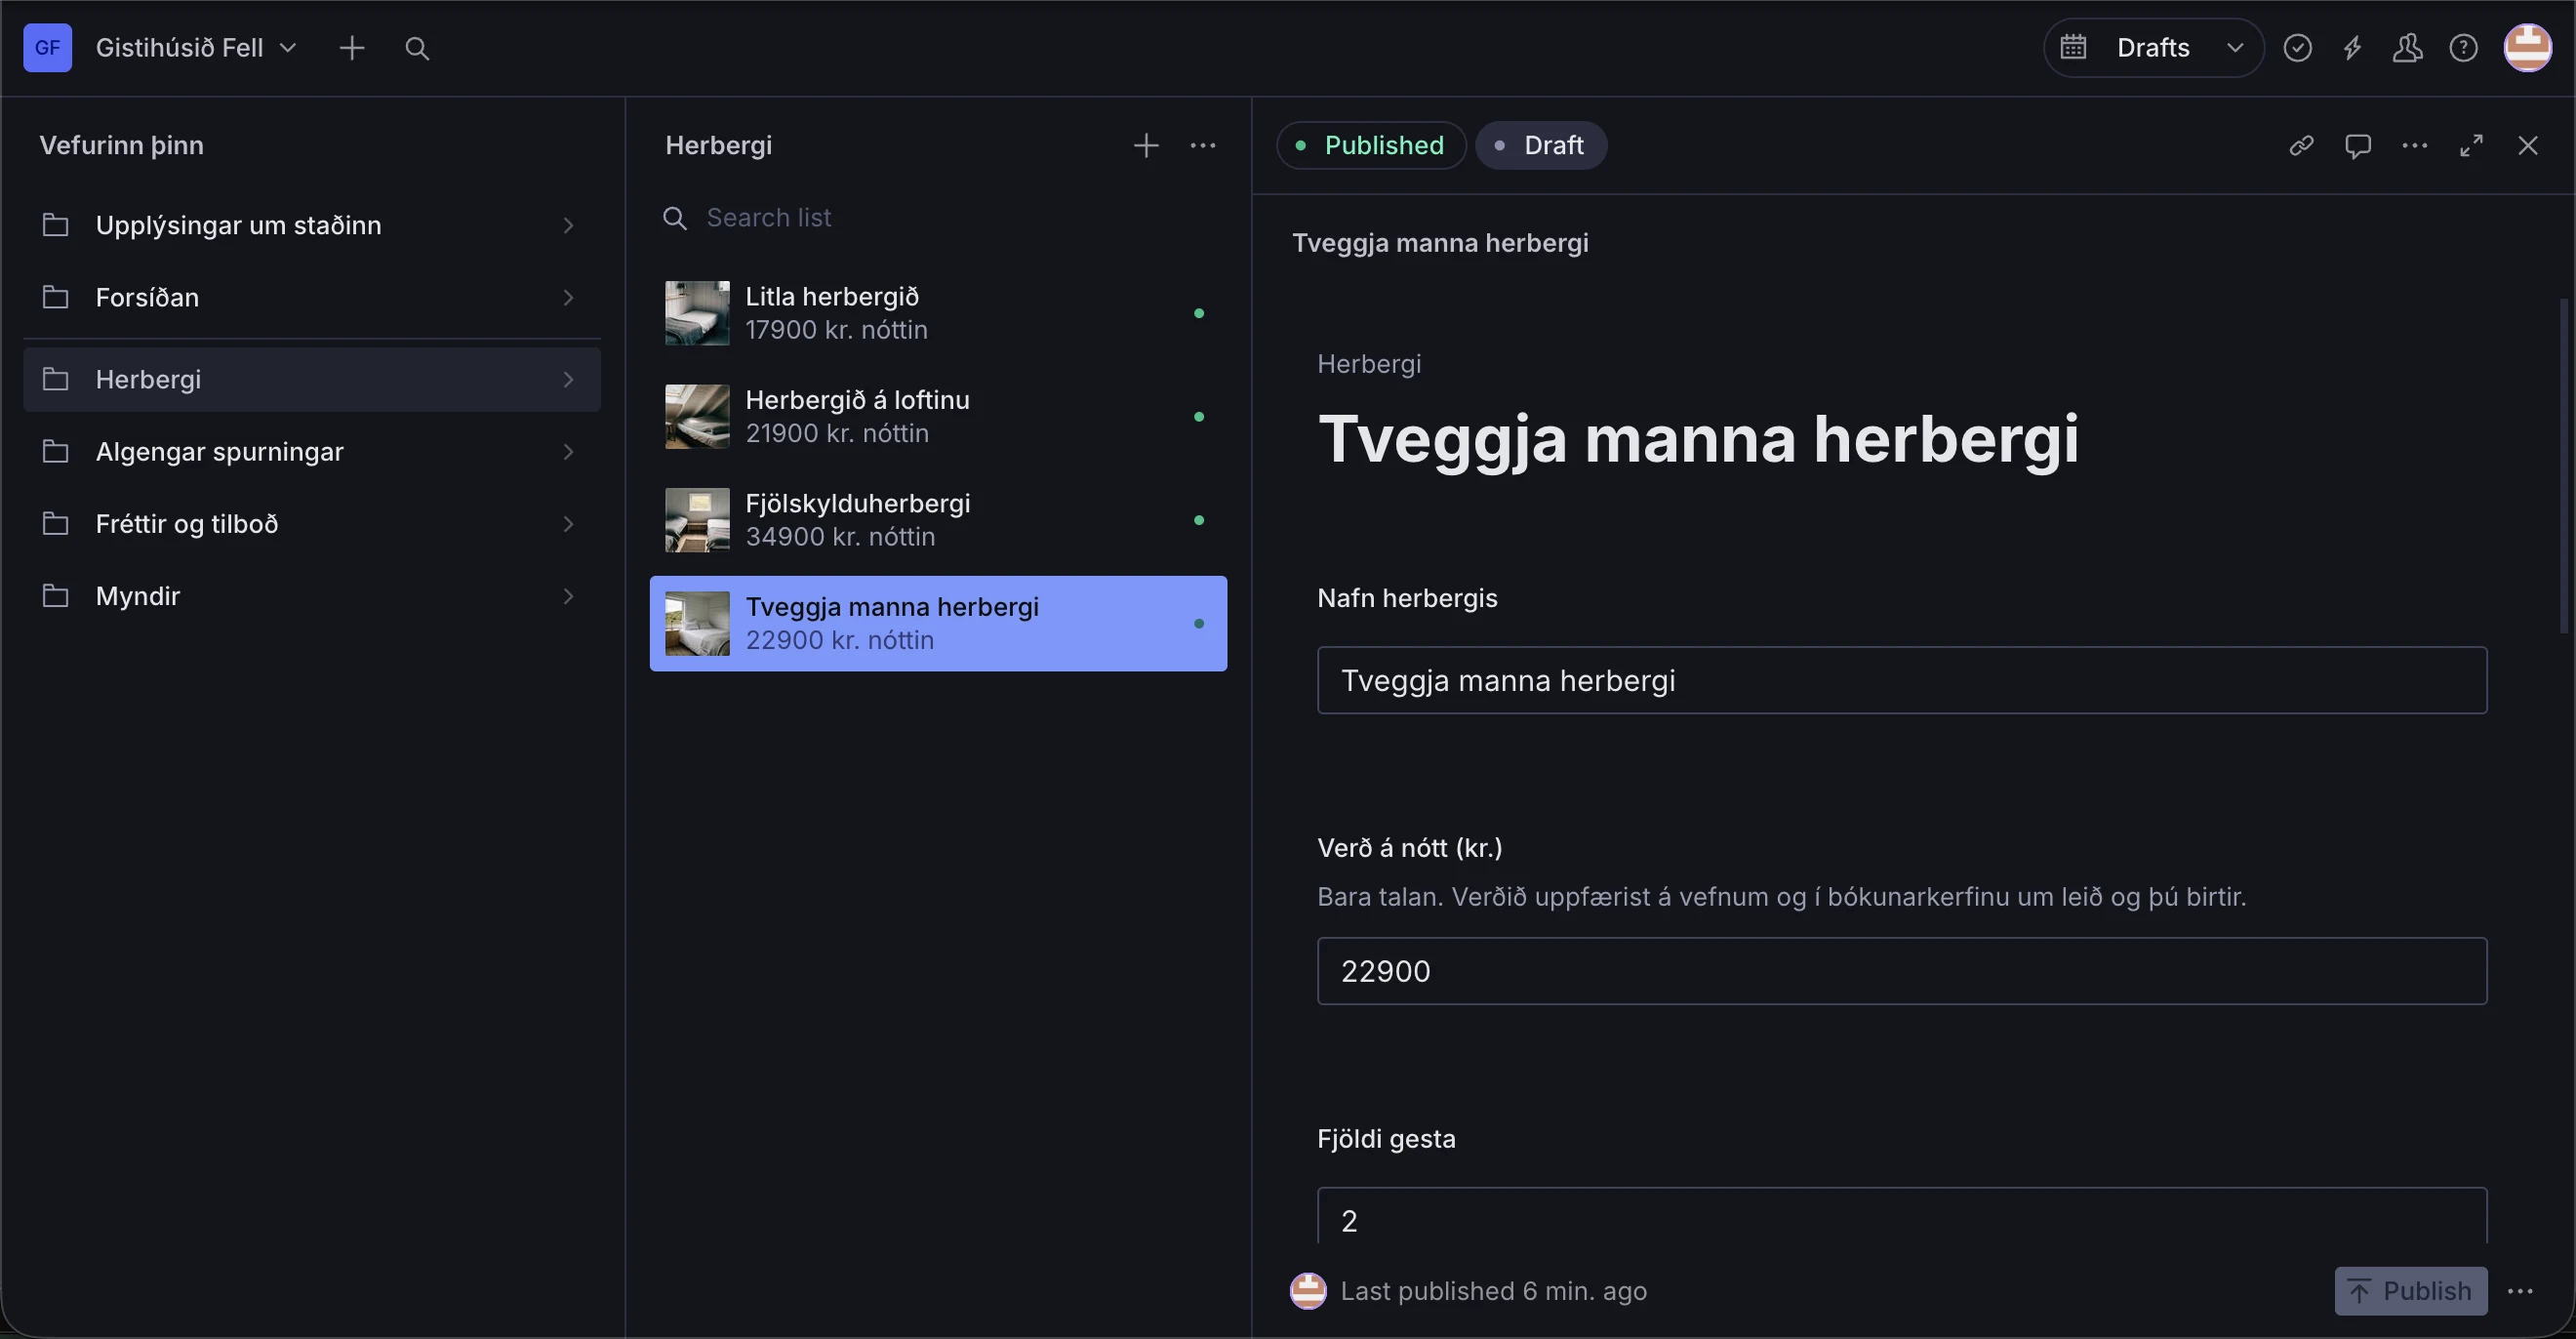Image resolution: width=2576 pixels, height=1339 pixels.
Task: Click the lightning bolt activity icon
Action: coord(2352,48)
